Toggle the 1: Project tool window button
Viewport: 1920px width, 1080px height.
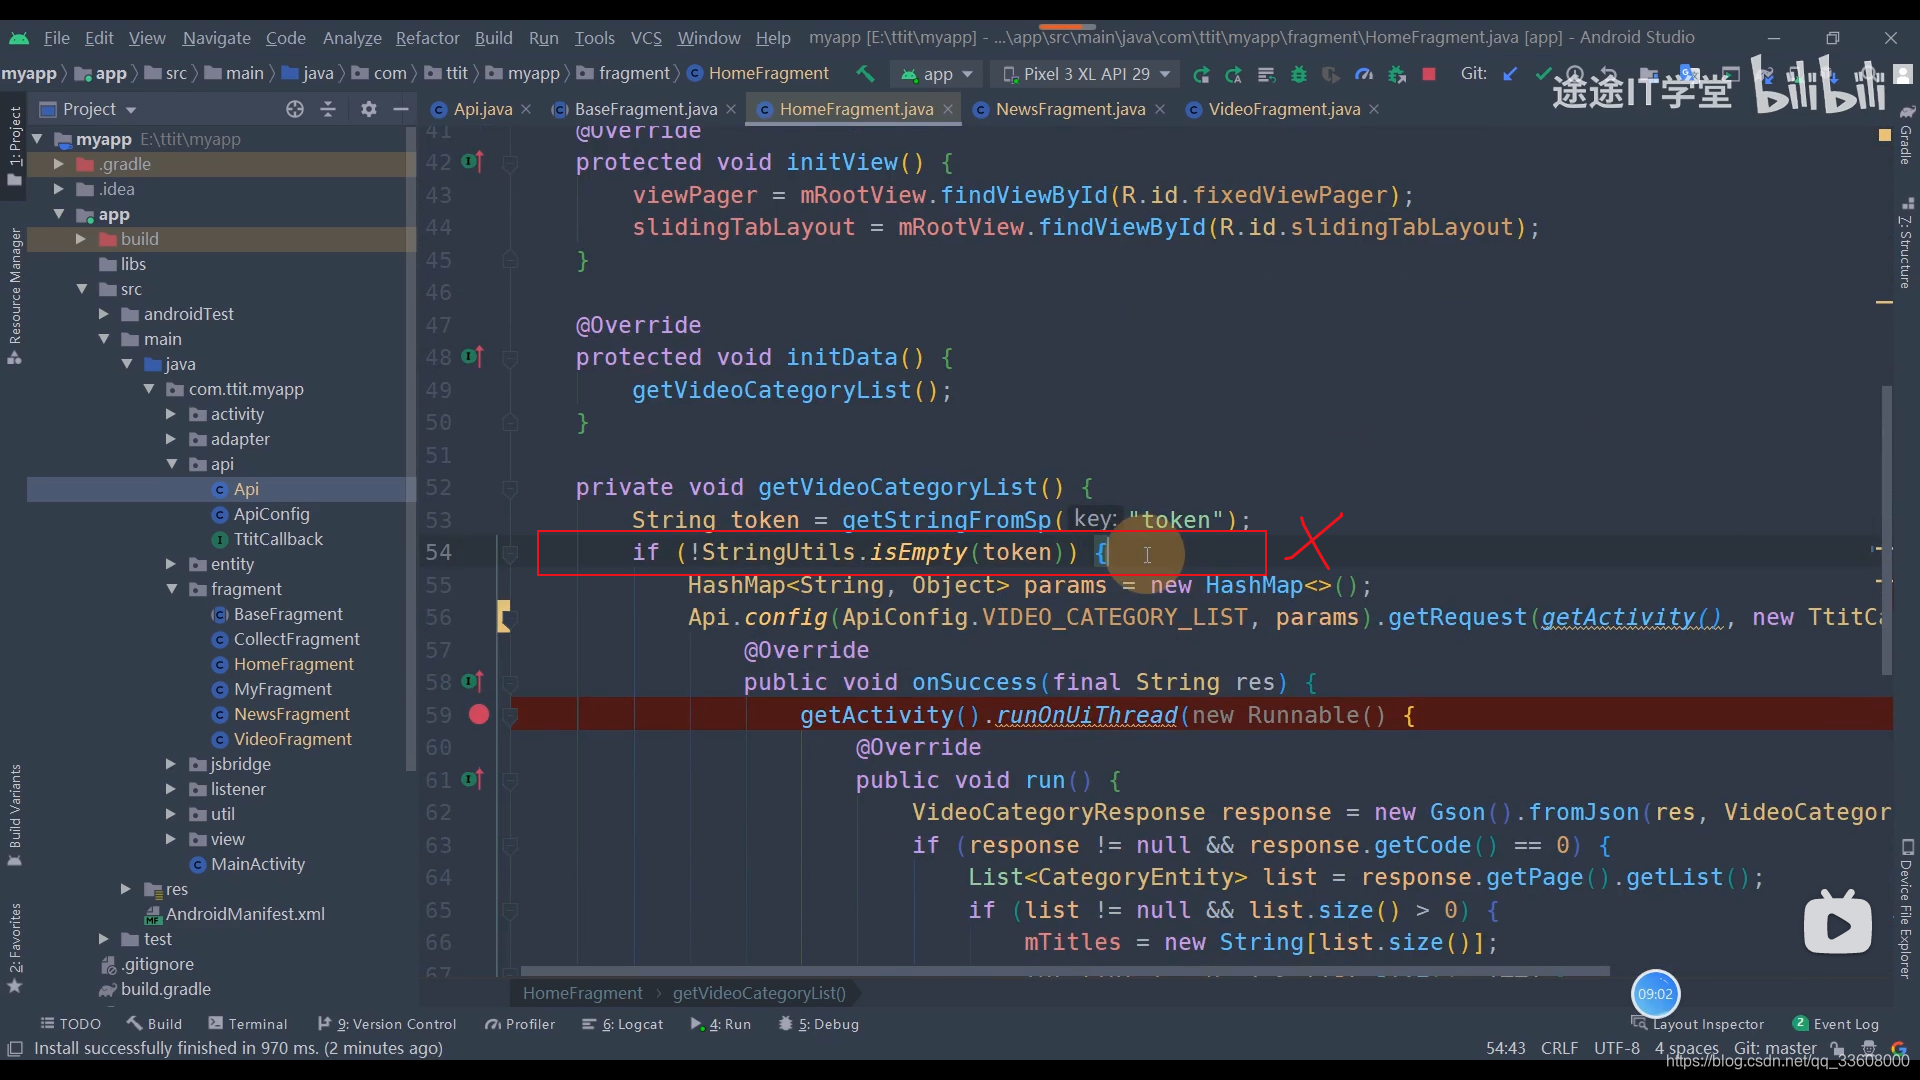point(14,145)
